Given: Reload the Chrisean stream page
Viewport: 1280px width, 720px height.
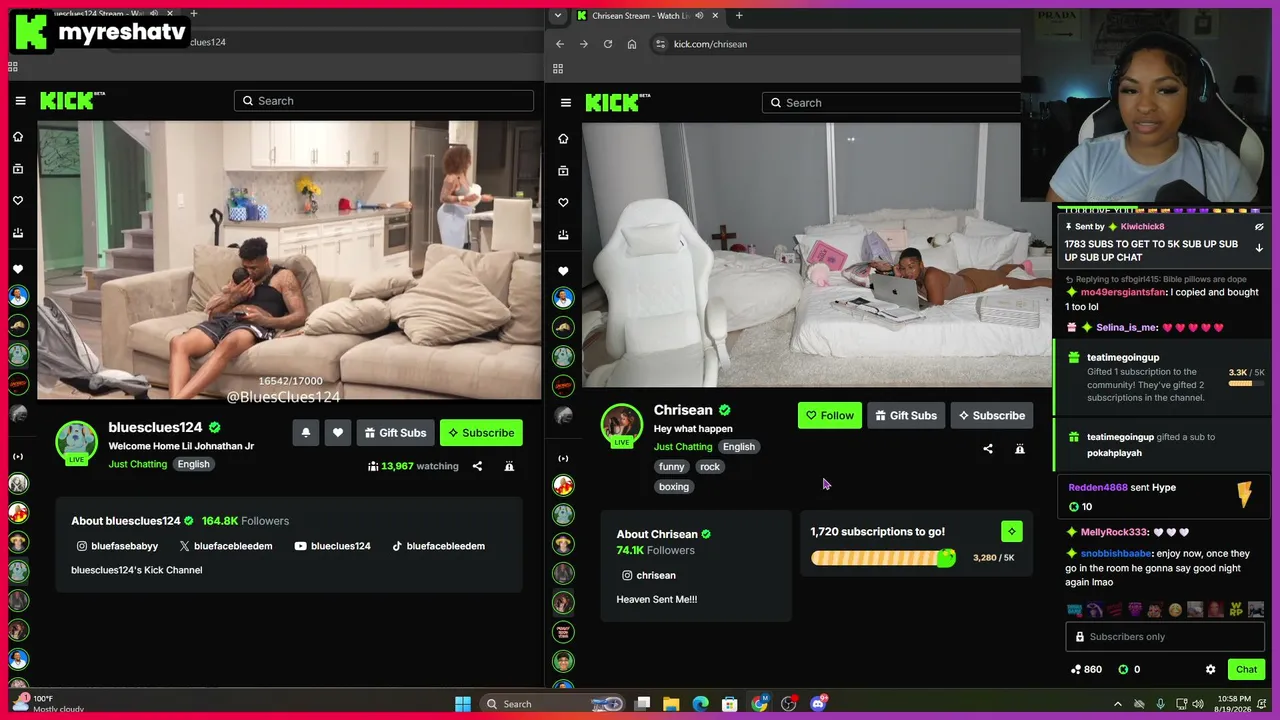Looking at the screenshot, I should point(608,44).
